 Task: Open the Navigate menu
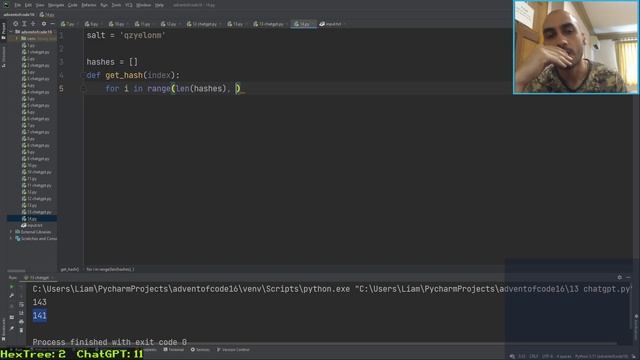click(x=56, y=5)
